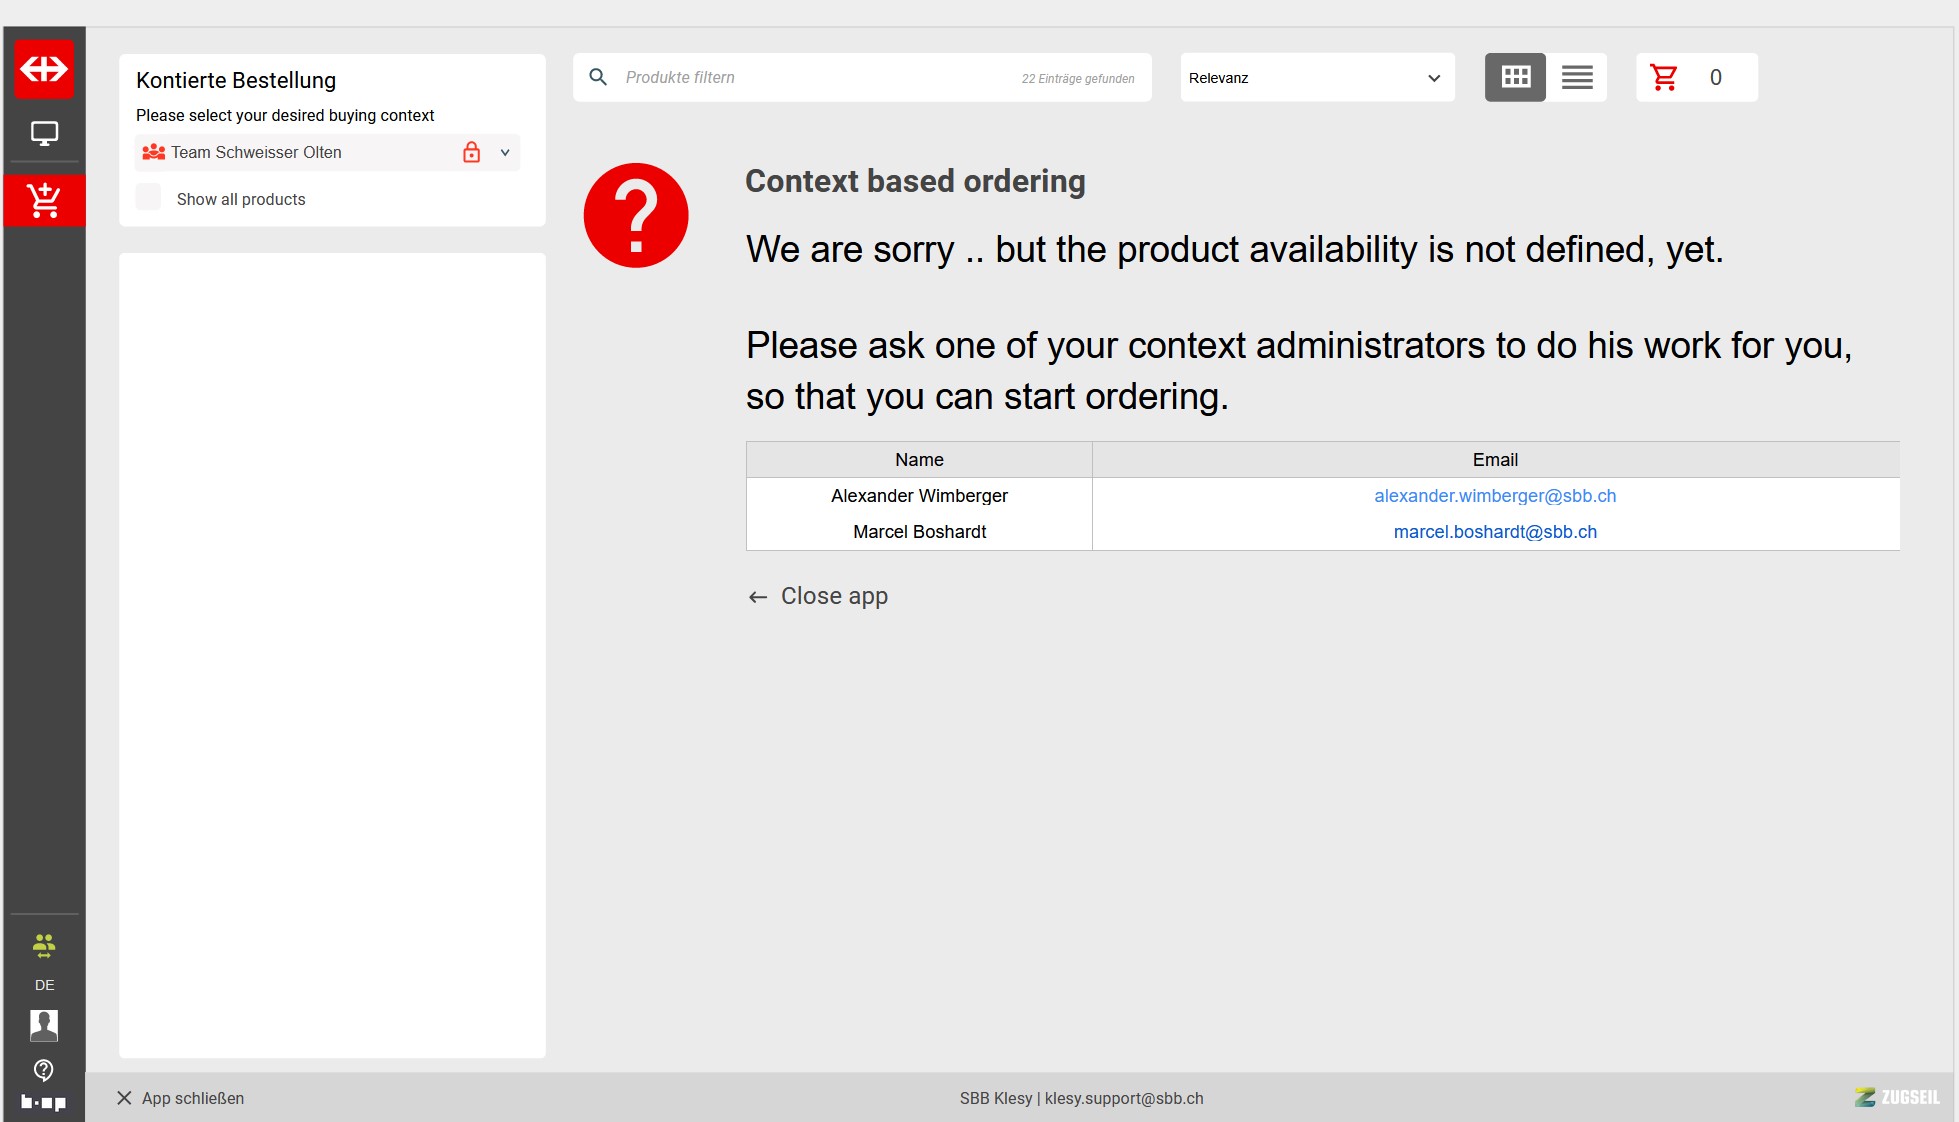The image size is (1959, 1122).
Task: Select the add-to-cart ordering sidebar icon
Action: tap(44, 201)
